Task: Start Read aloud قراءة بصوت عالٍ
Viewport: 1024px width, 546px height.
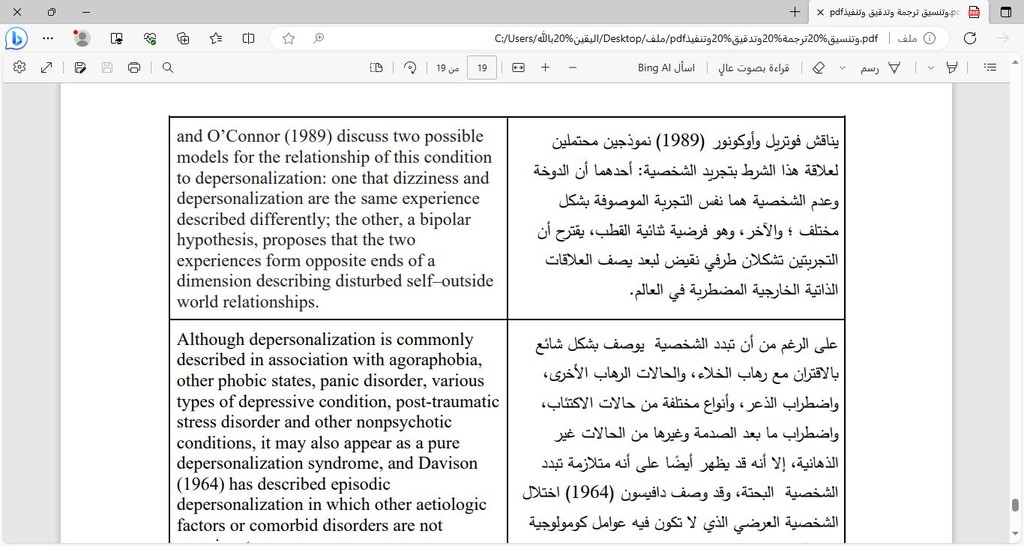Action: pos(754,67)
